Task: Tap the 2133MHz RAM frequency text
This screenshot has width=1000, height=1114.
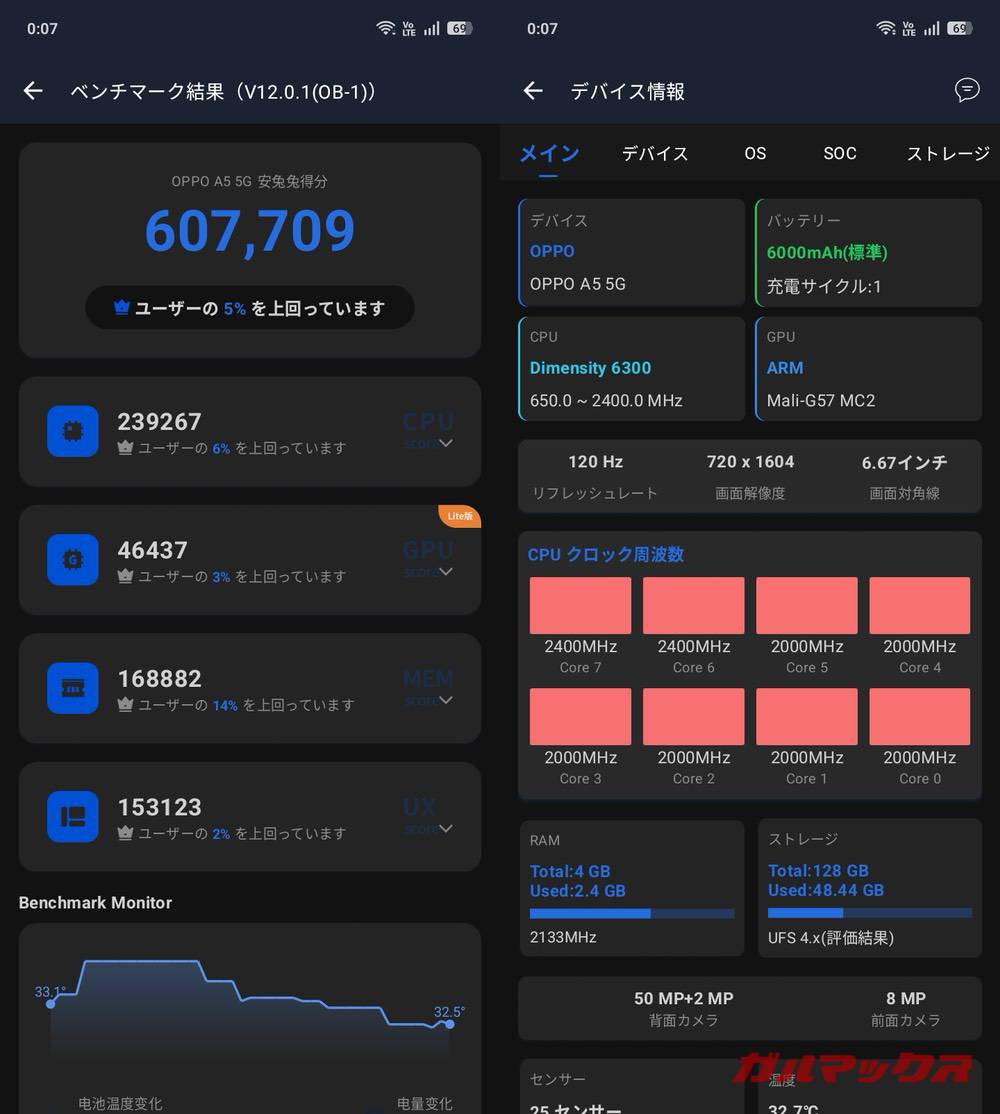Action: [563, 937]
